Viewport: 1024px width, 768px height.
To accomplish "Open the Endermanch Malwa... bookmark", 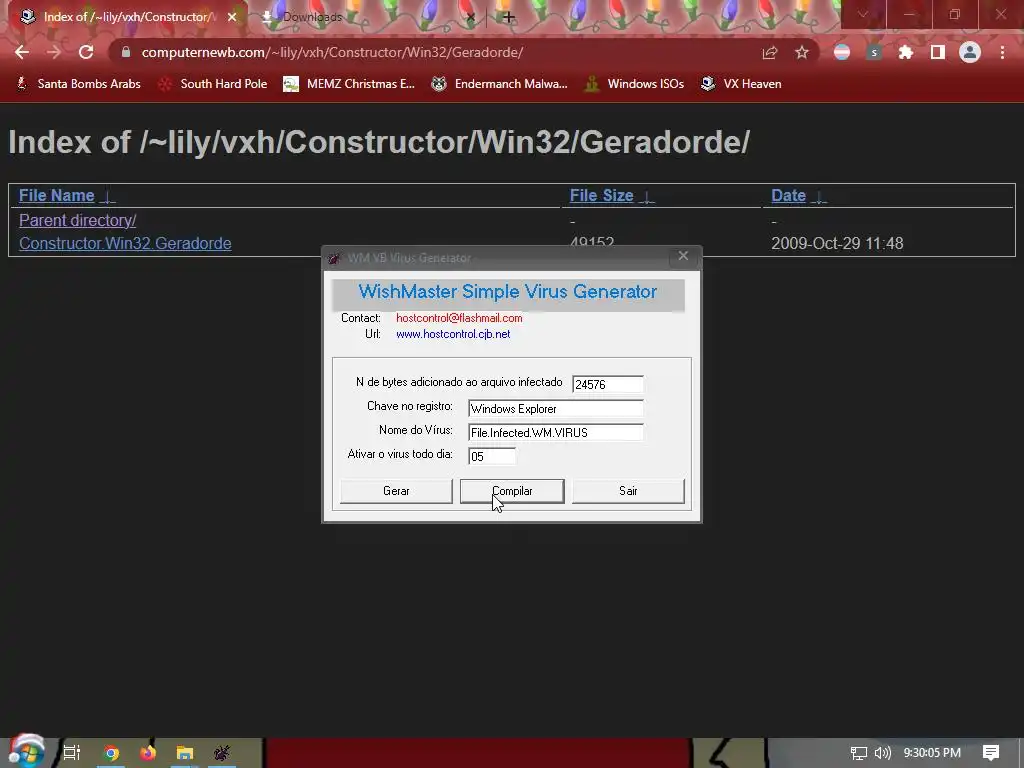I will pyautogui.click(x=500, y=84).
